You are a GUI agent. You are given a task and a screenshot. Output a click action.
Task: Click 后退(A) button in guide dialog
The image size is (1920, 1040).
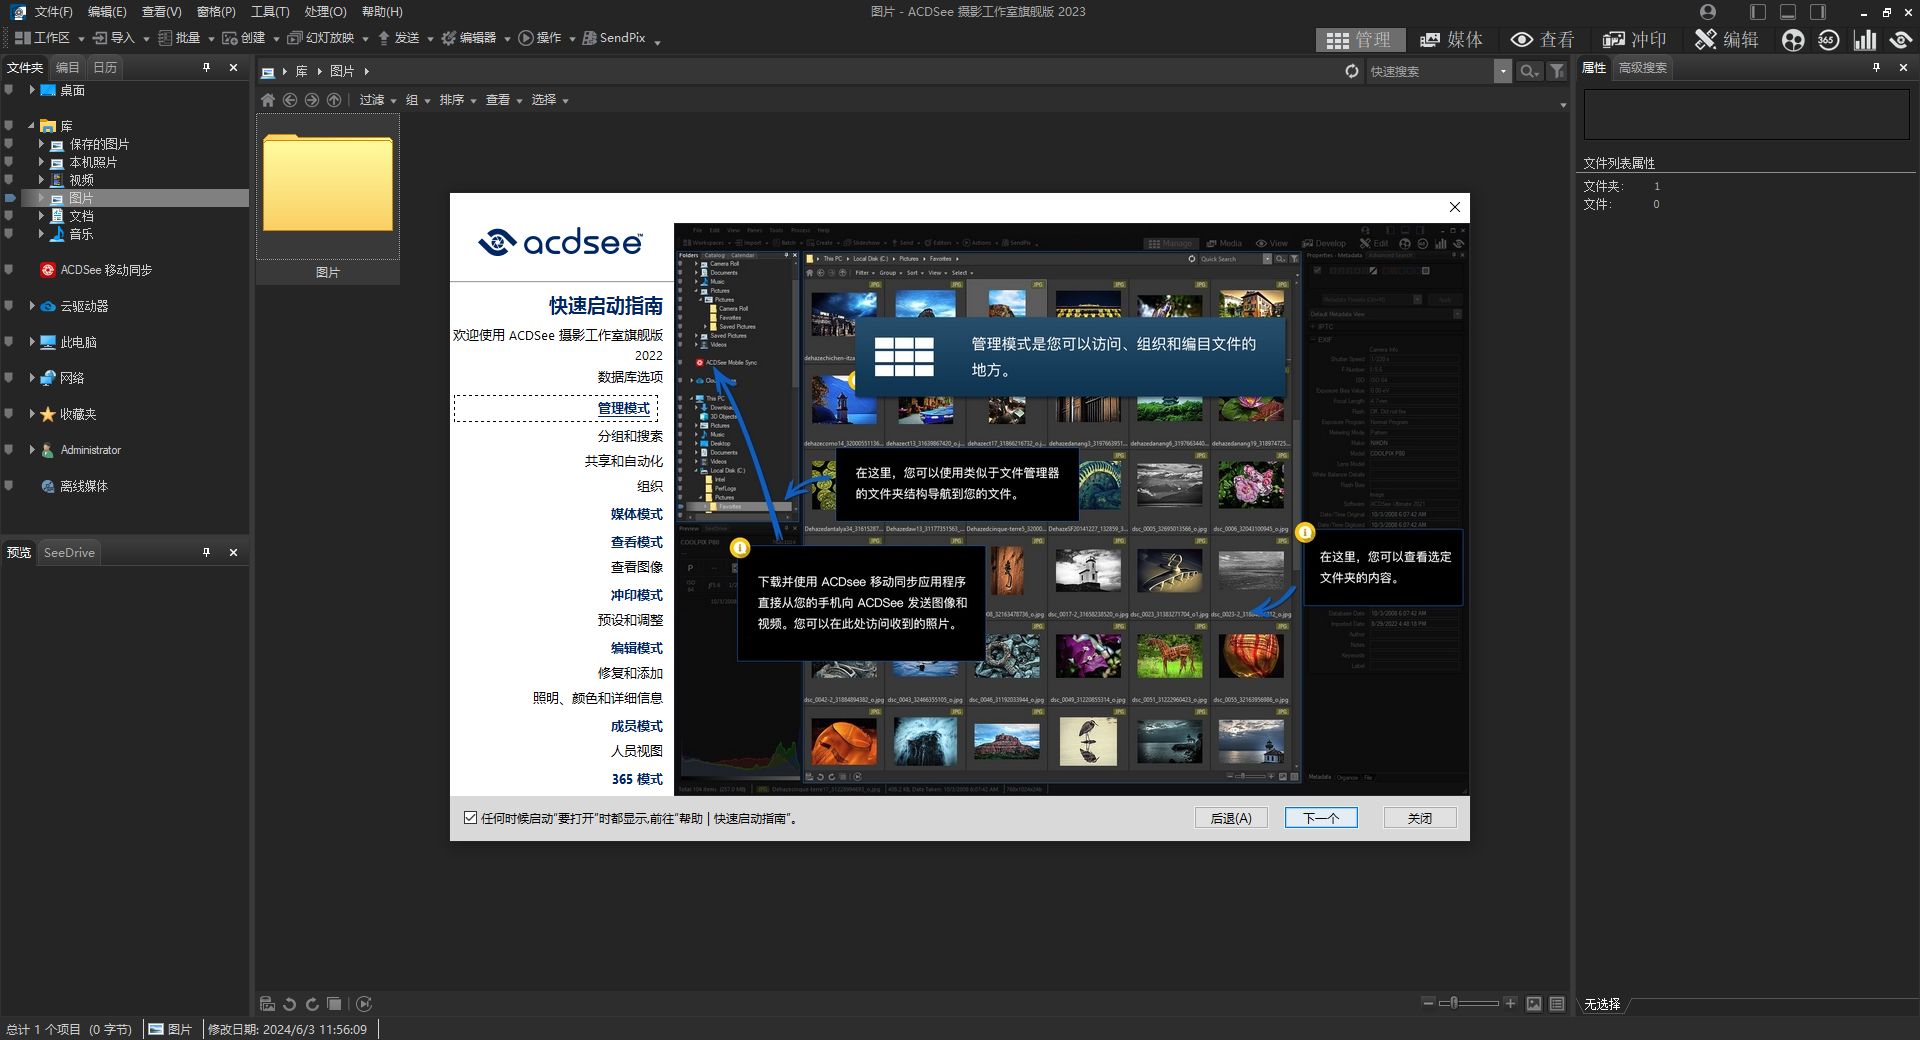[x=1231, y=818]
